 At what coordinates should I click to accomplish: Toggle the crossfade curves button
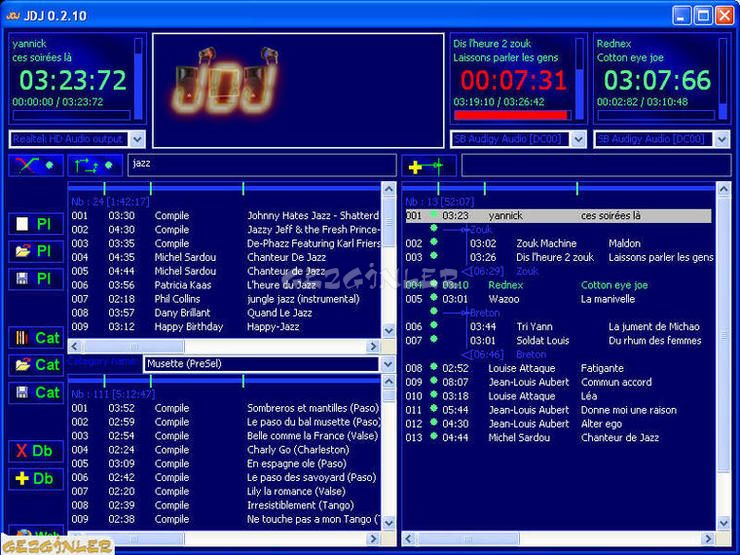35,165
